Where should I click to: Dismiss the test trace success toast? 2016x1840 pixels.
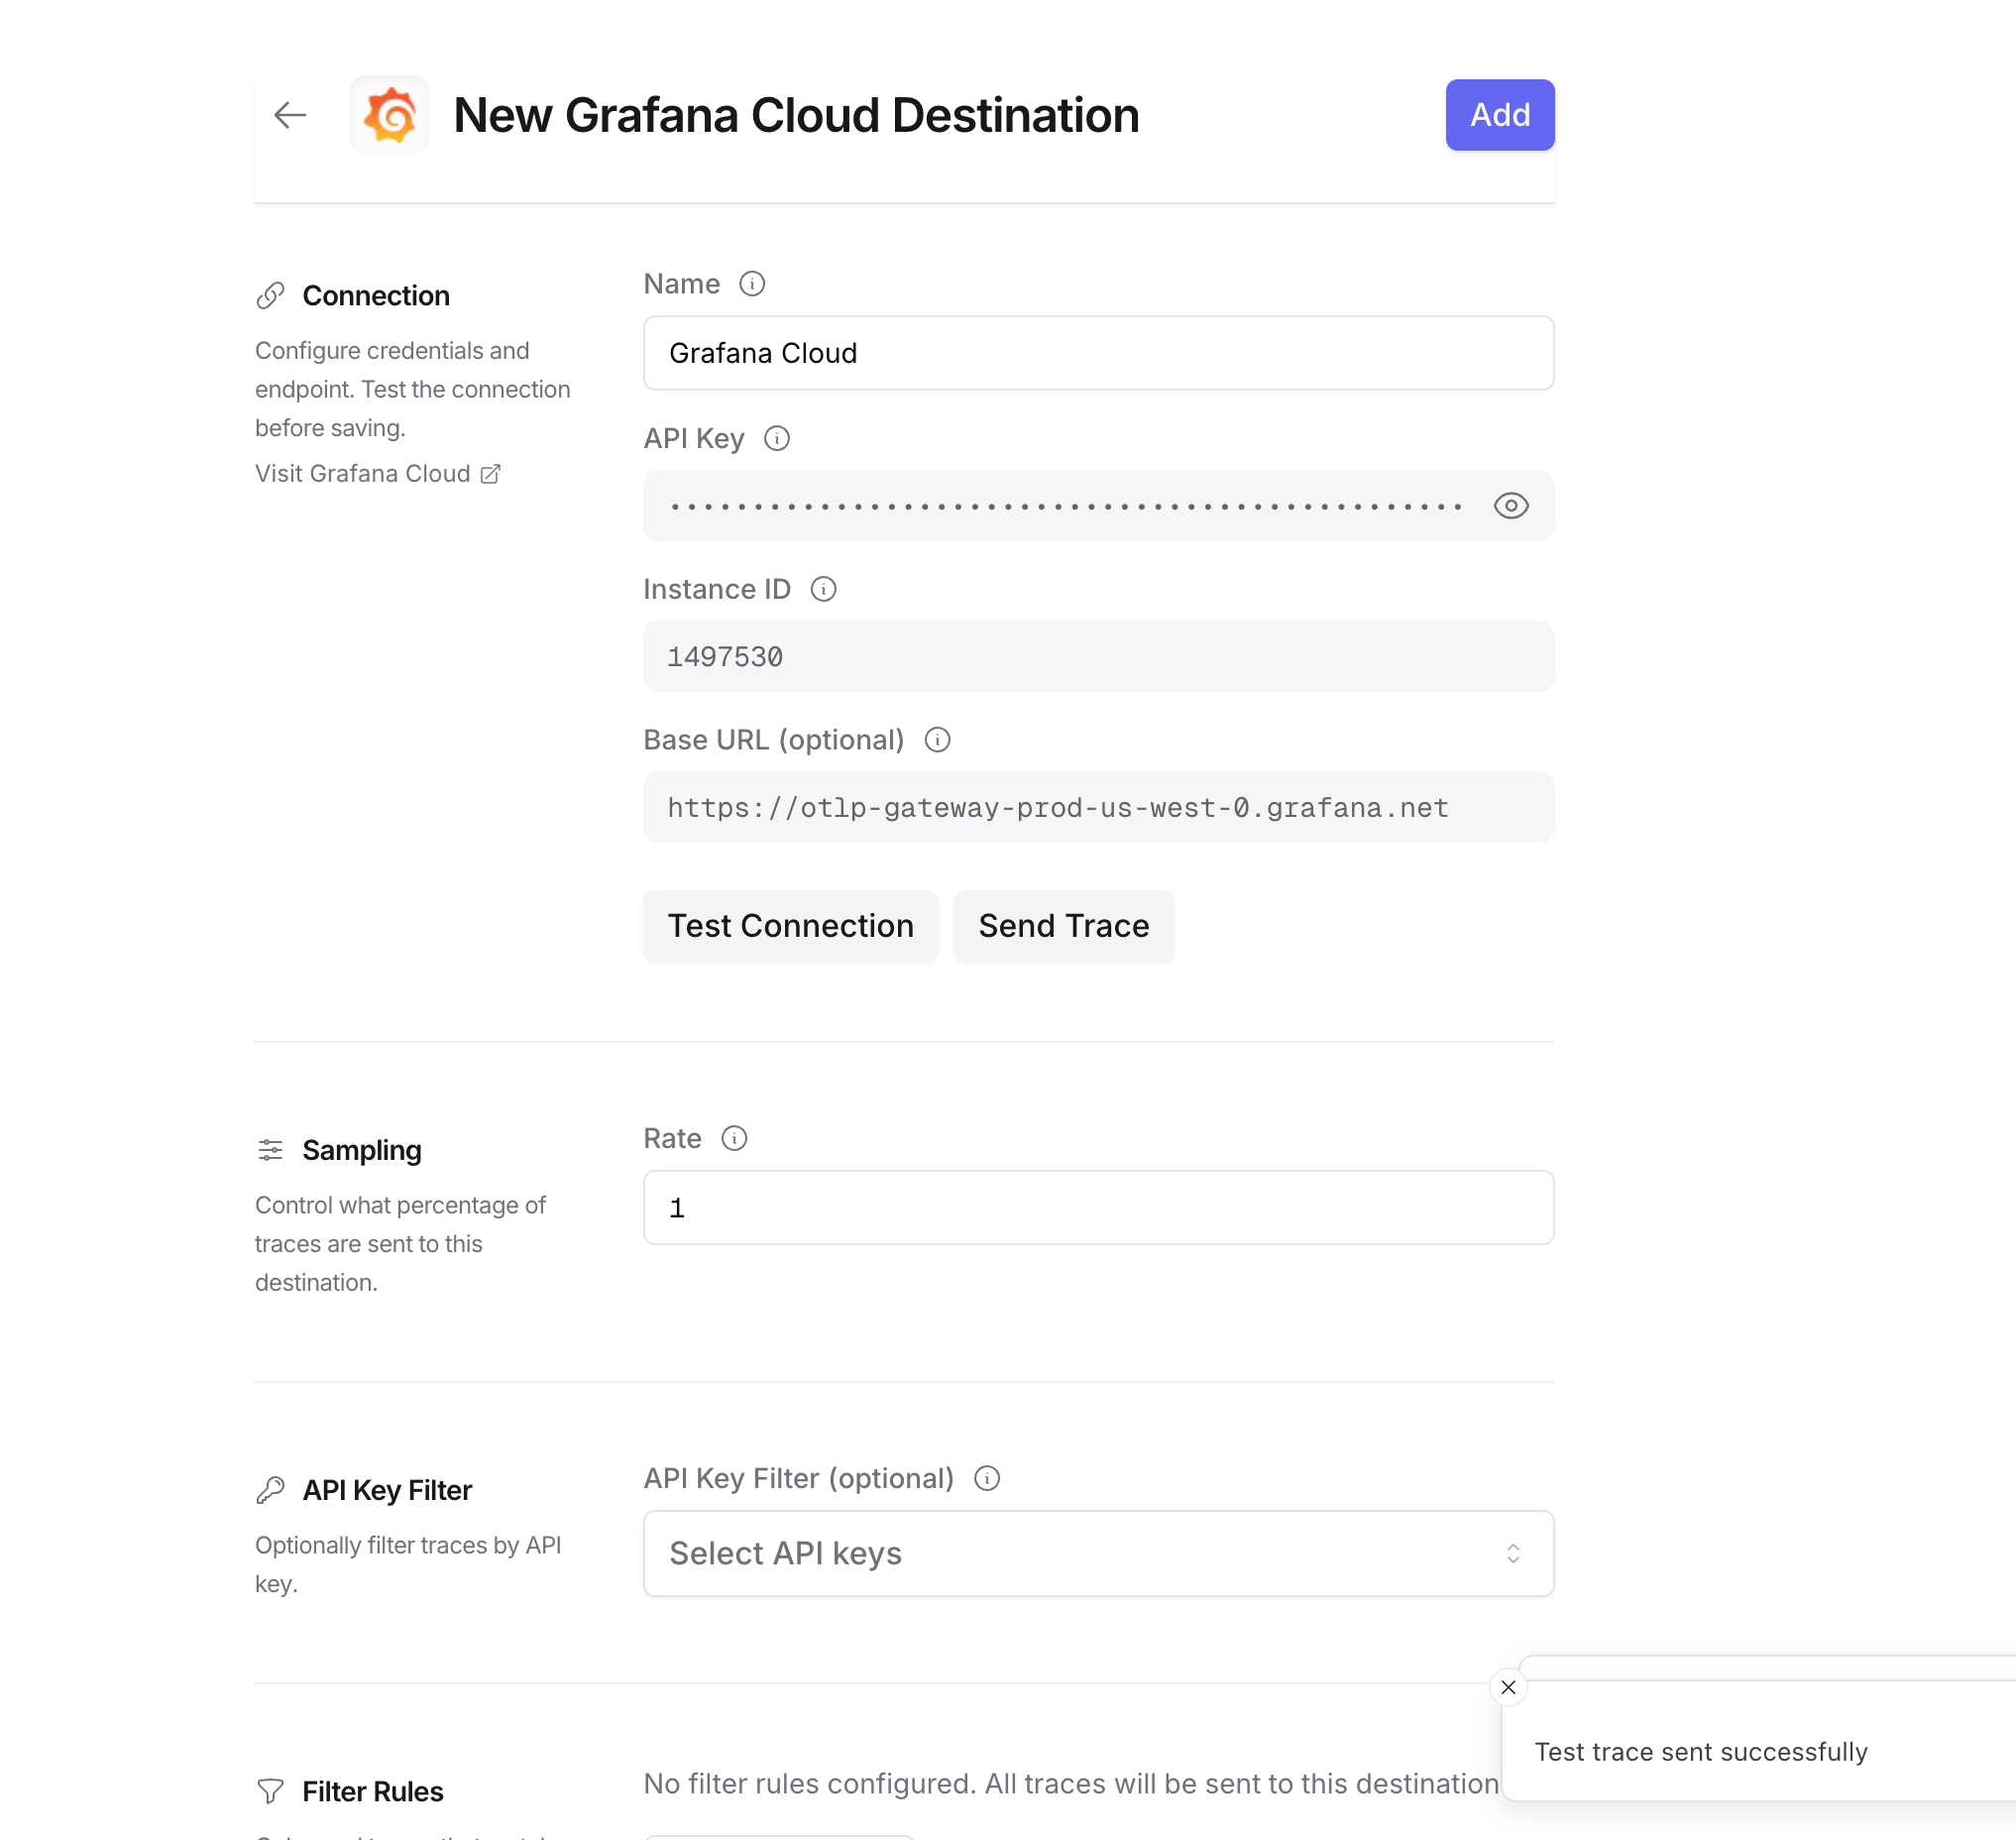tap(1507, 1687)
